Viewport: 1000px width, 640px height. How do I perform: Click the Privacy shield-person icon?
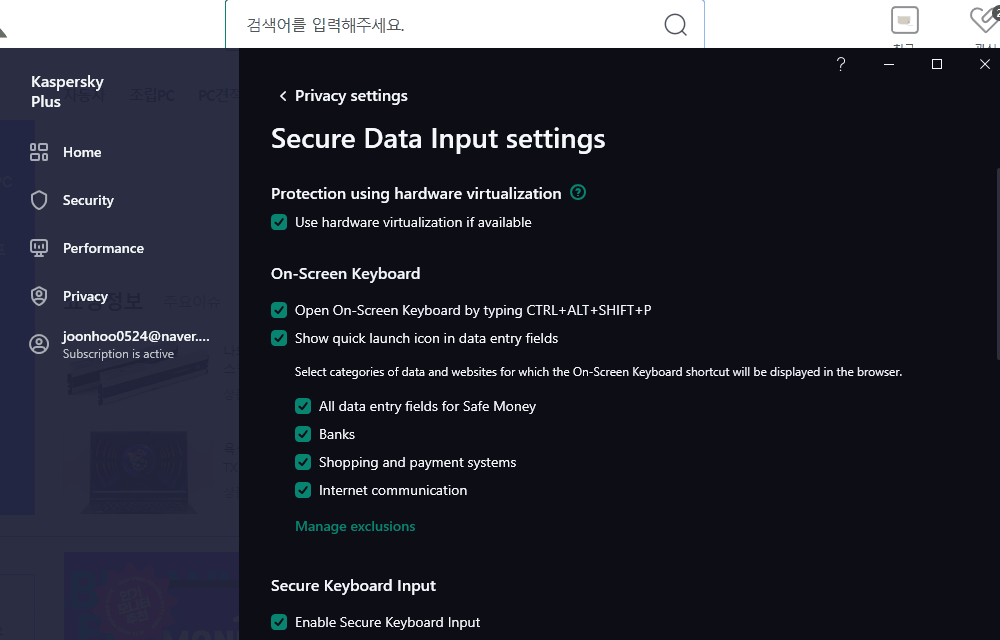click(x=39, y=296)
